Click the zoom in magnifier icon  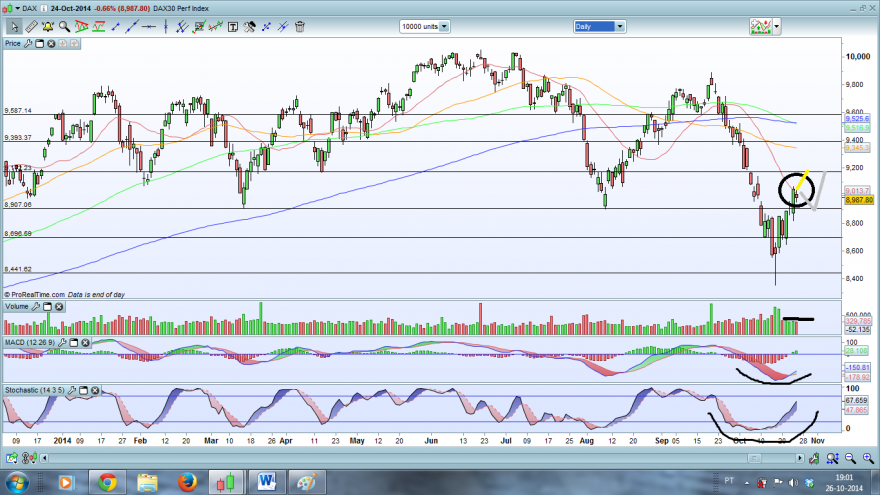(x=868, y=459)
